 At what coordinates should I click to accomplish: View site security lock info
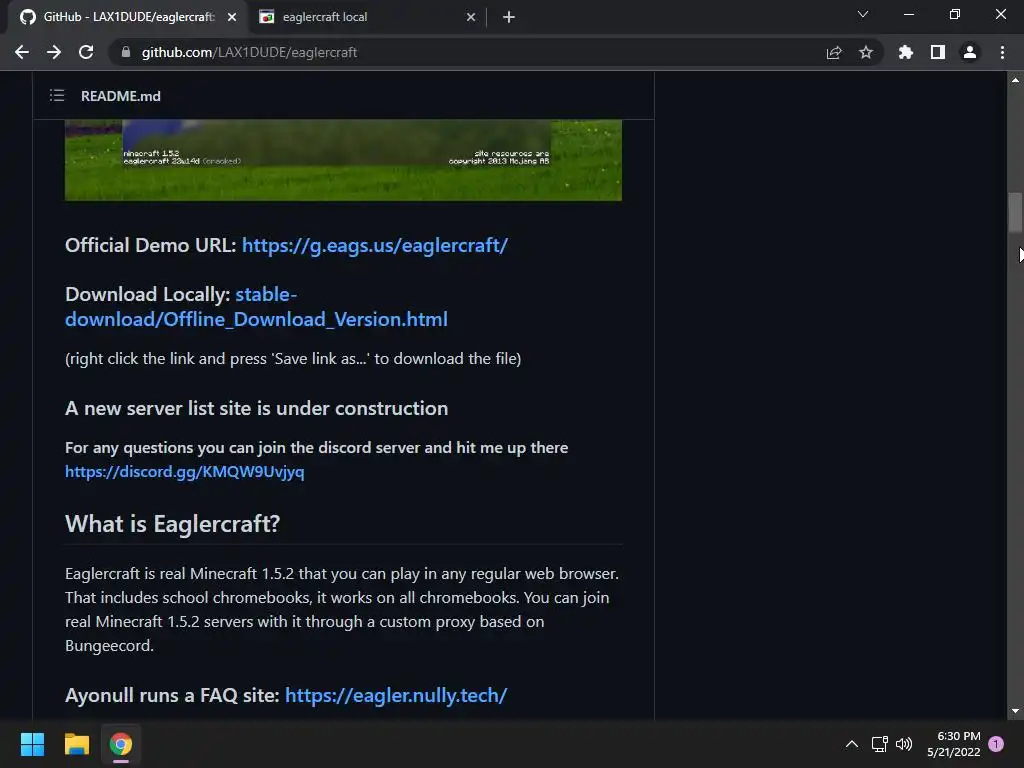point(126,52)
